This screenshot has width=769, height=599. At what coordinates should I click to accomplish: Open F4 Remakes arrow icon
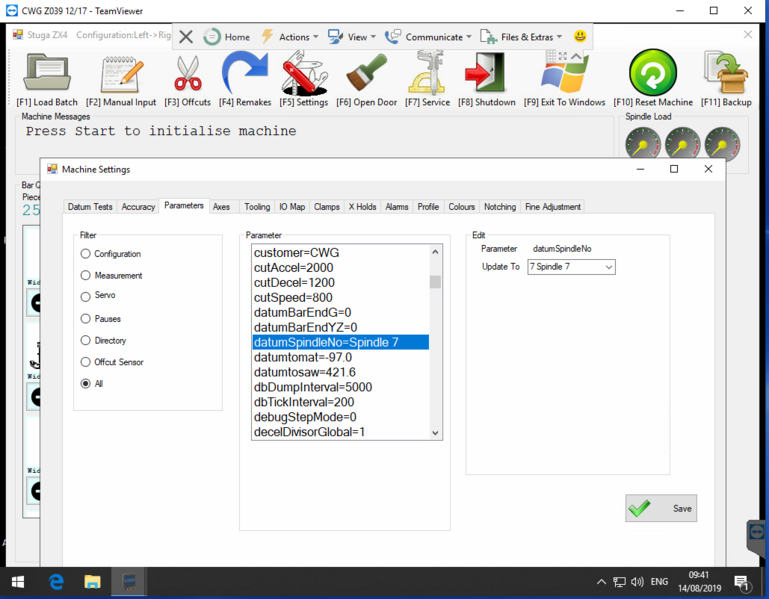pyautogui.click(x=245, y=73)
